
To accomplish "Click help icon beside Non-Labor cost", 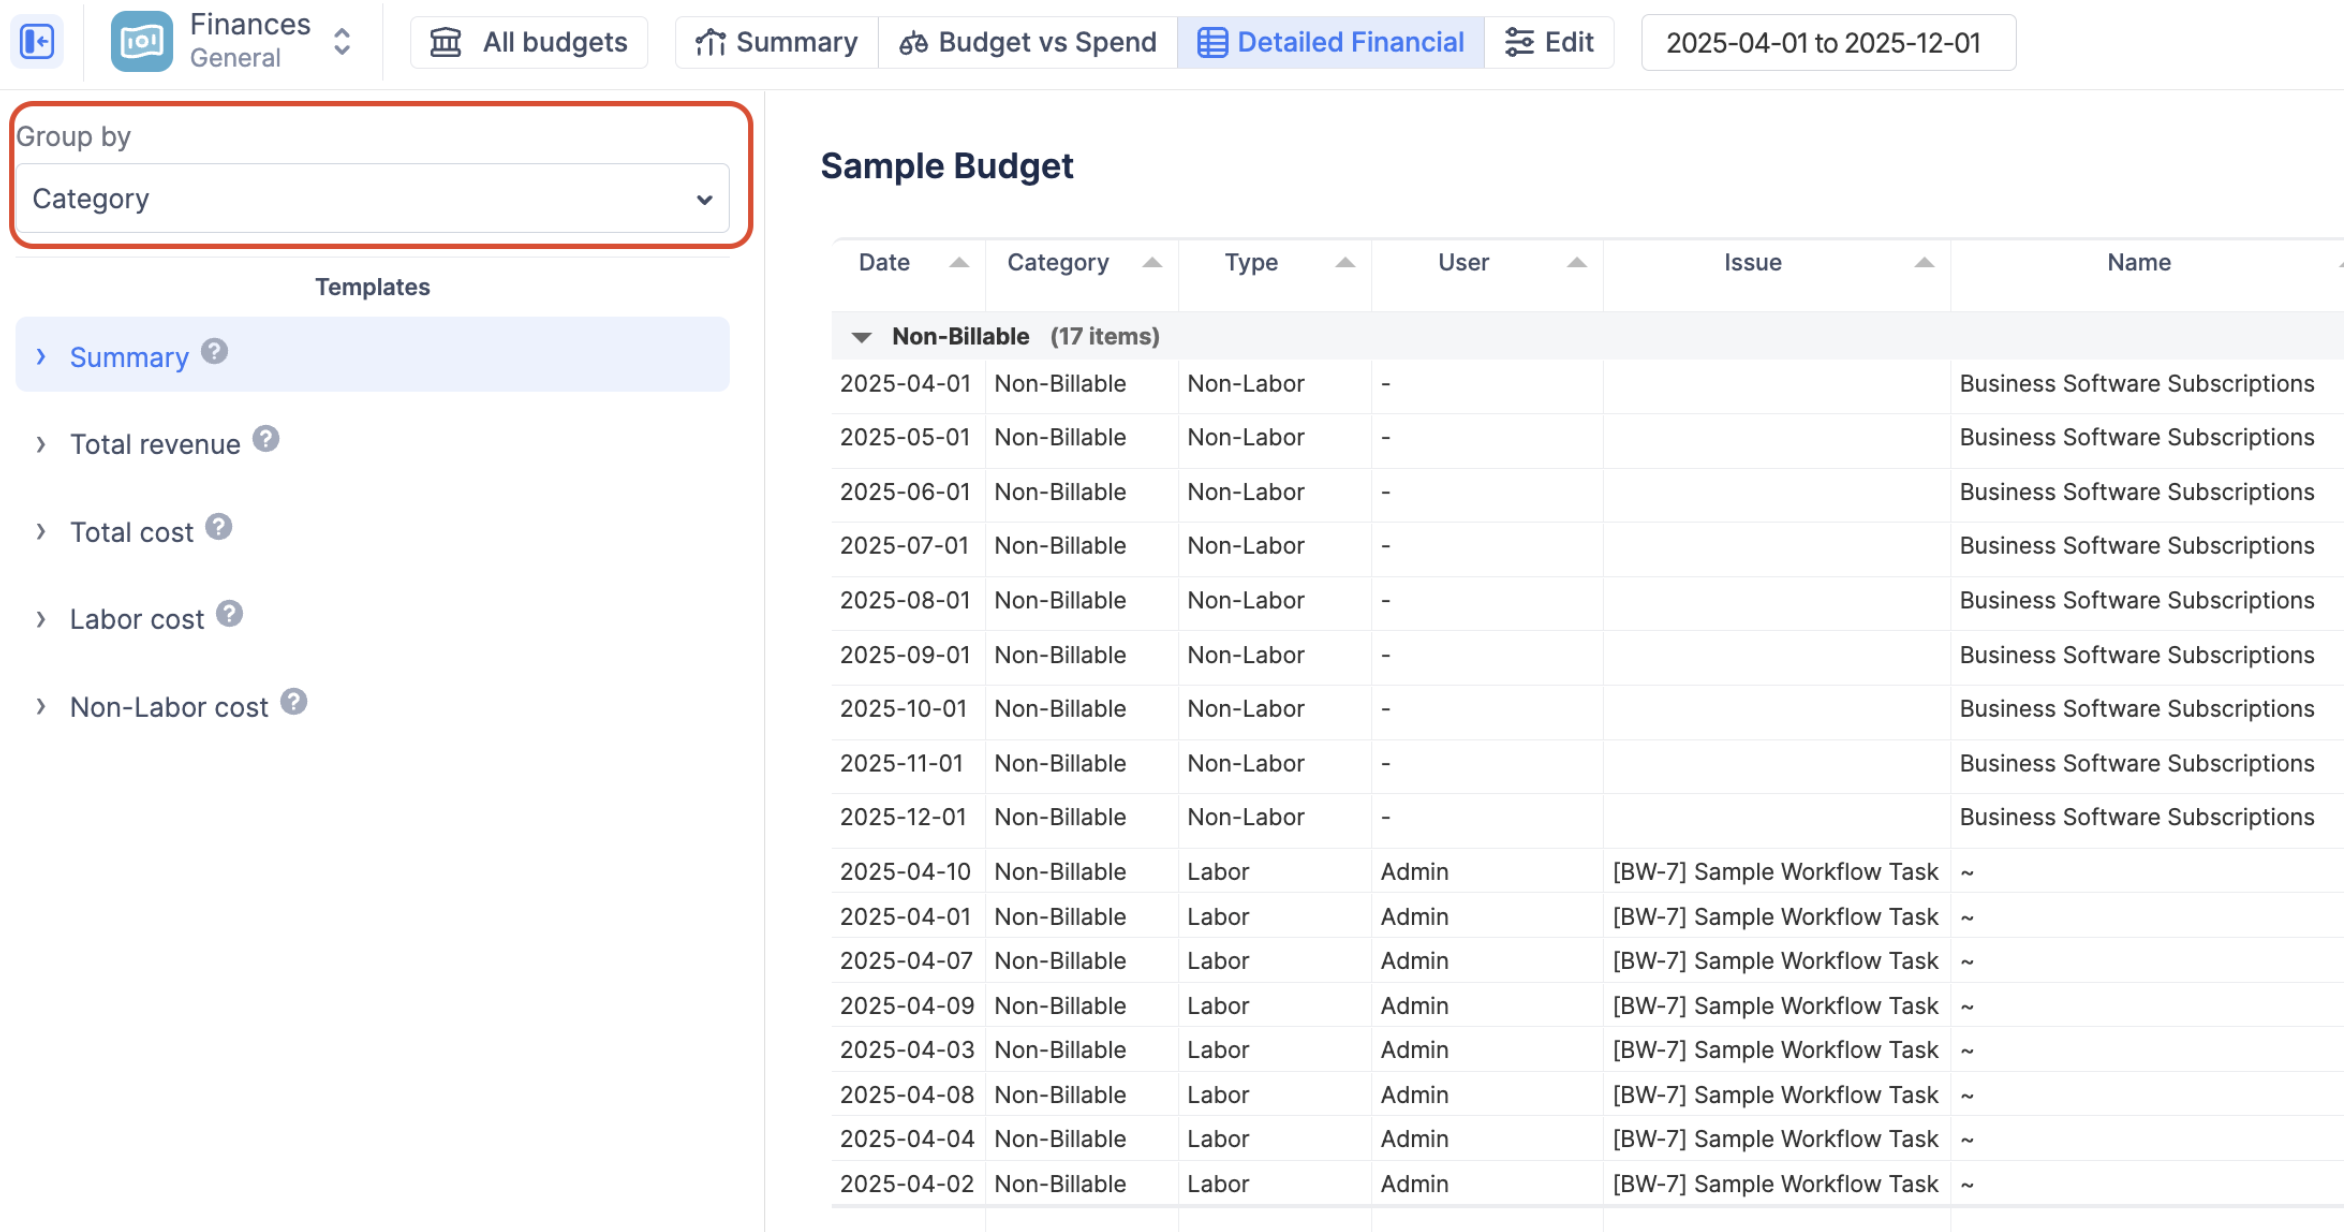I will [x=293, y=702].
